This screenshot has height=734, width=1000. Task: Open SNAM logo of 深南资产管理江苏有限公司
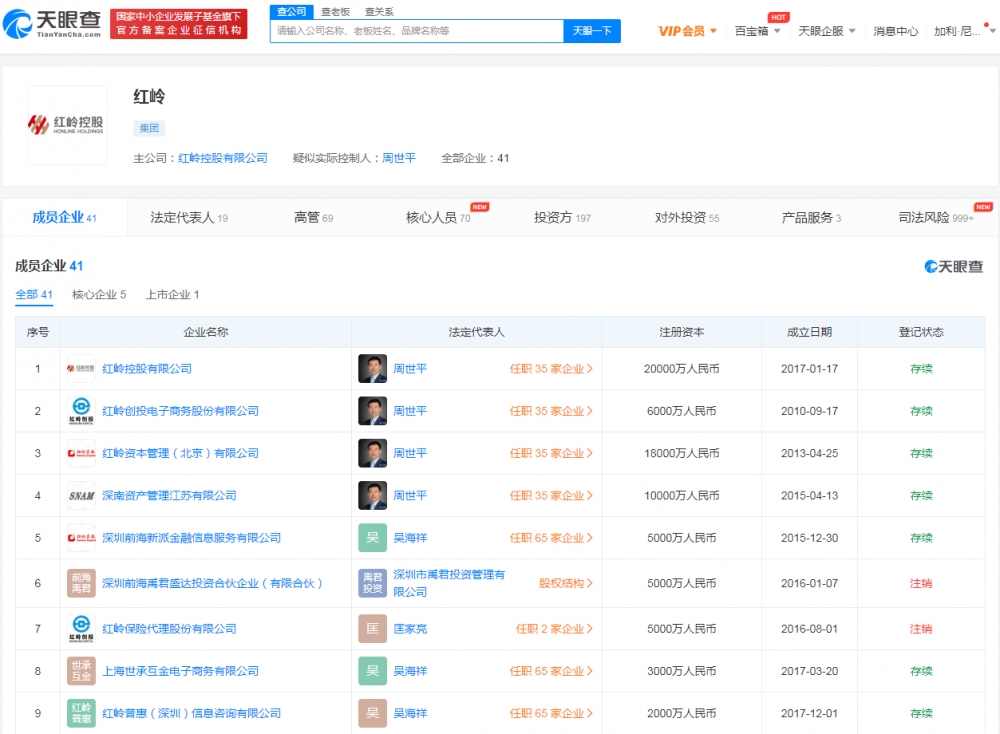tap(81, 495)
